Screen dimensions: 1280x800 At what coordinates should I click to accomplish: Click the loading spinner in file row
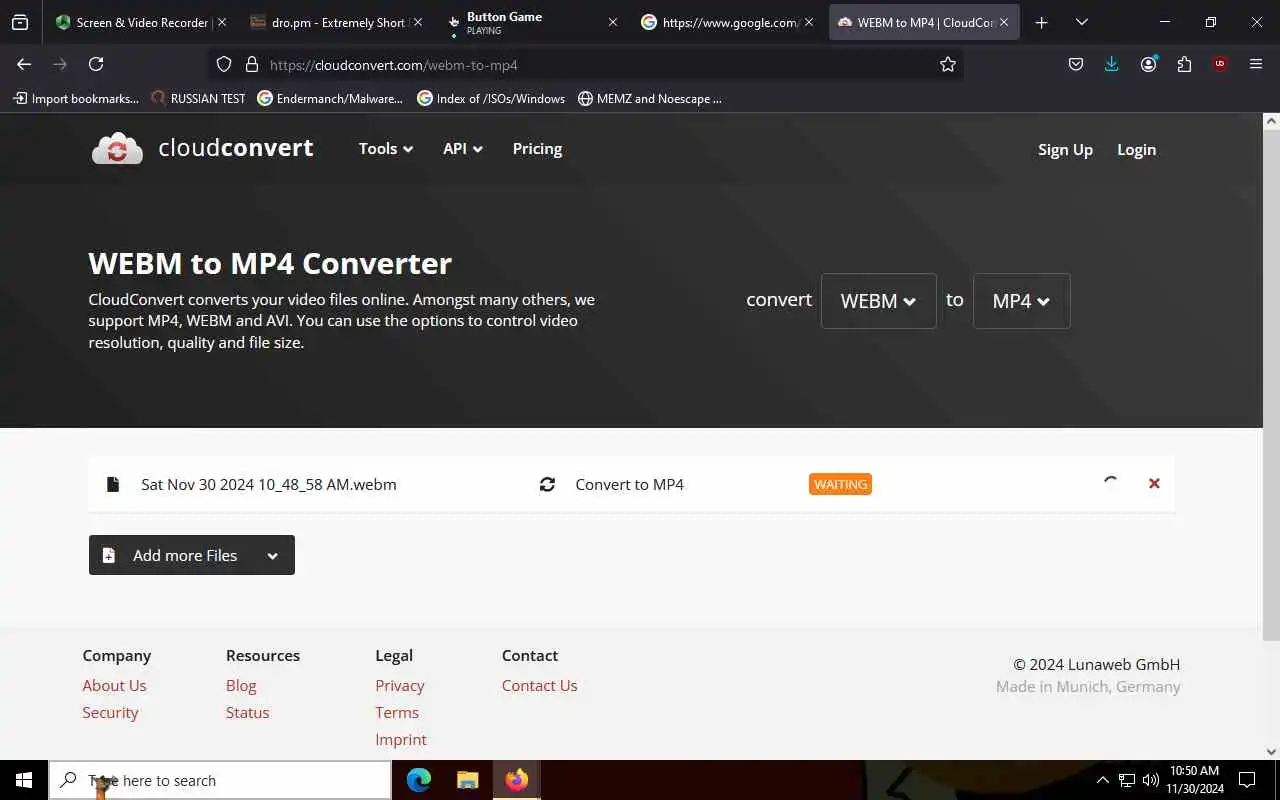coord(1110,483)
